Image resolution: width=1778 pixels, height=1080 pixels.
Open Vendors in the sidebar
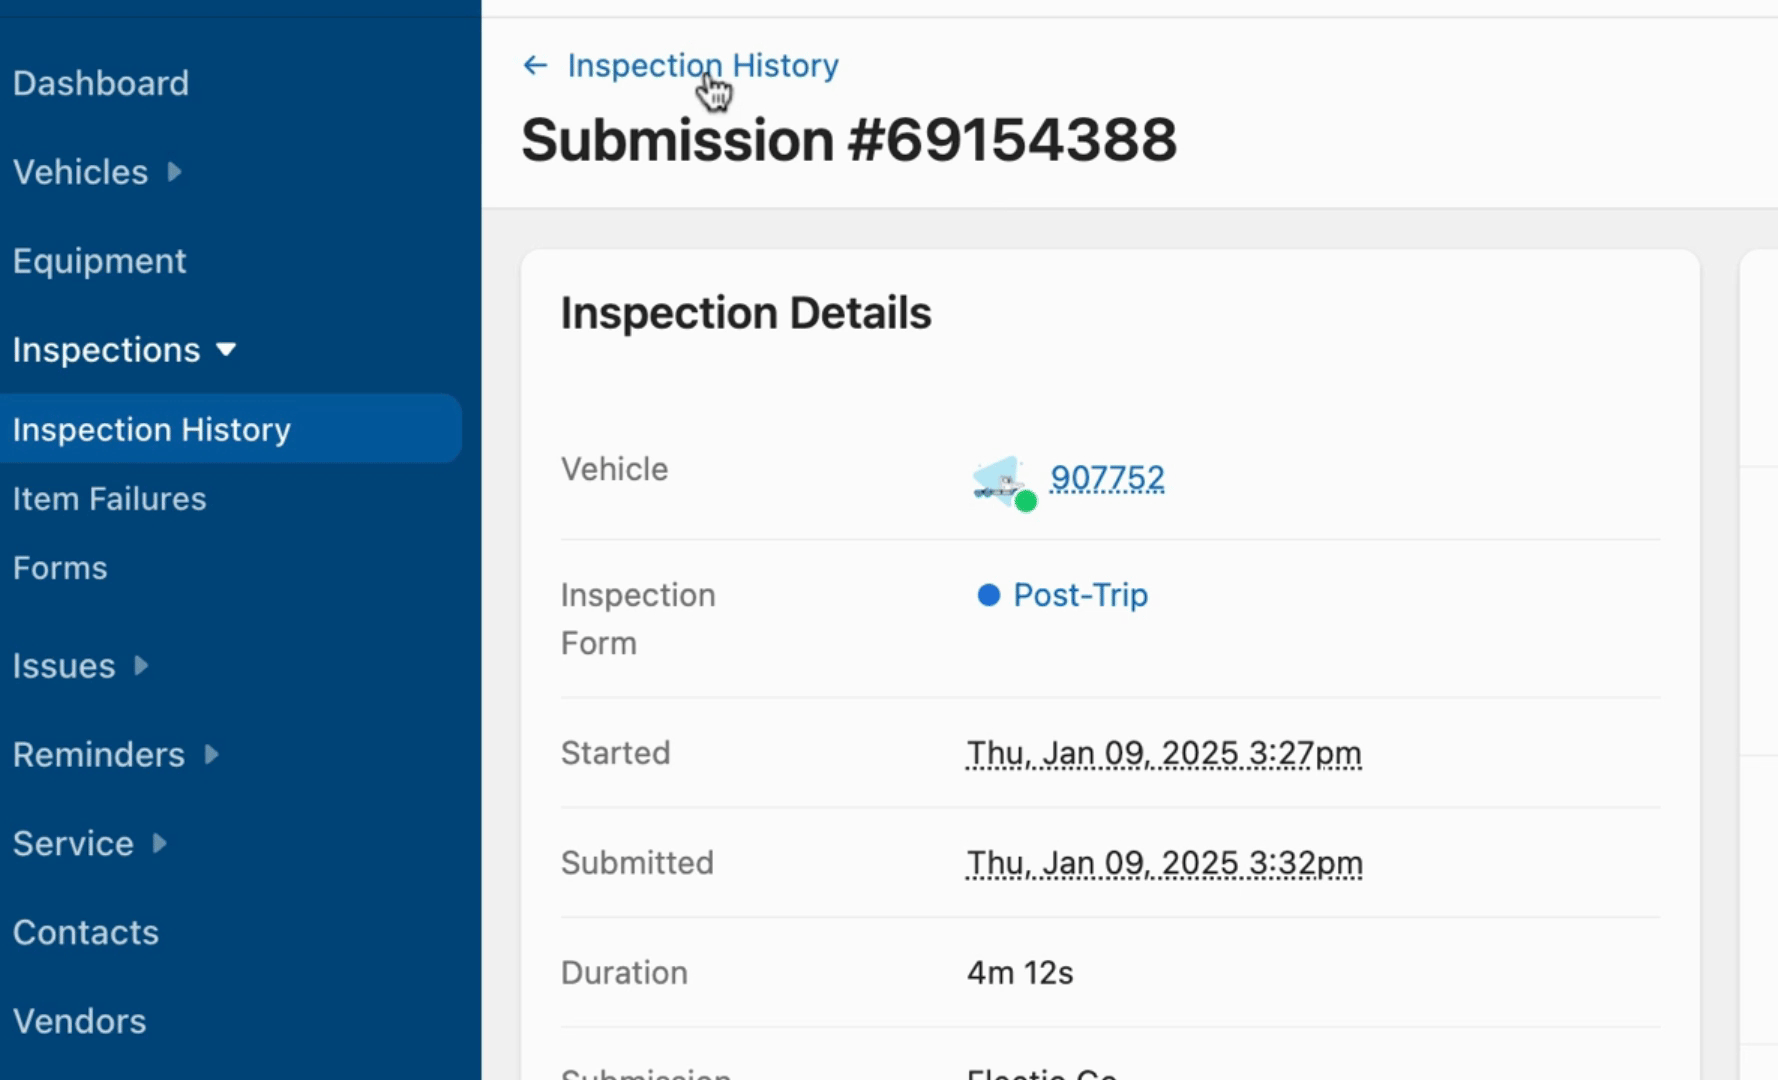tap(79, 1022)
